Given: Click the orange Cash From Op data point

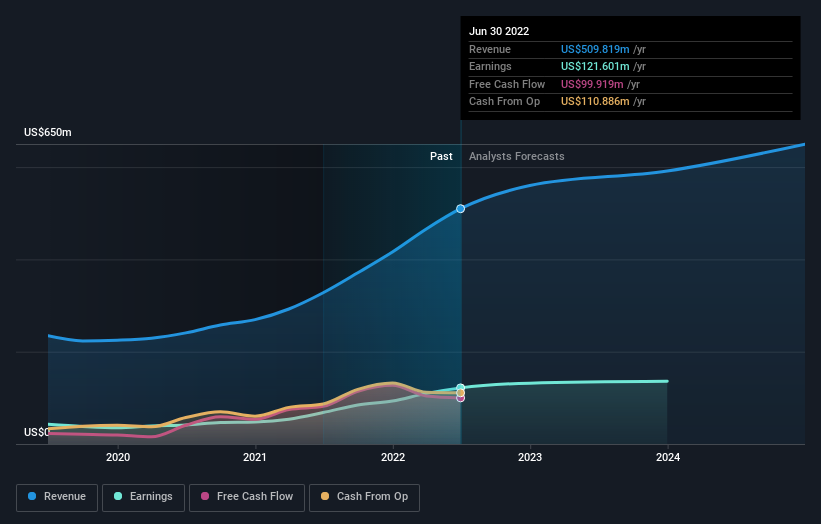Looking at the screenshot, I should tap(460, 393).
